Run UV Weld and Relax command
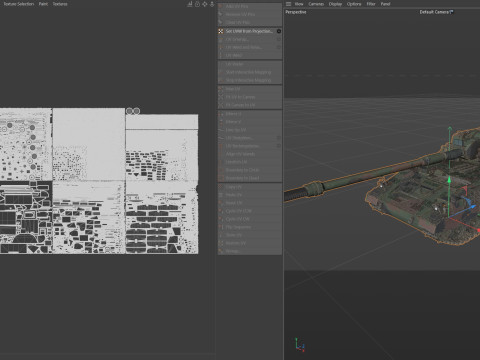Screen dimensions: 480x360 tap(250, 47)
